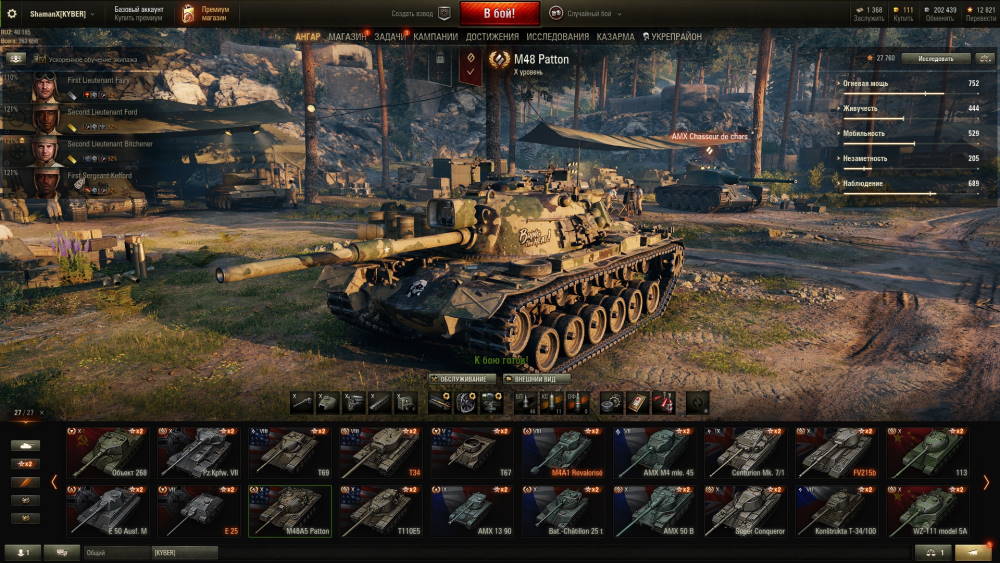This screenshot has height=563, width=1000.
Task: Open the Premium shop icon
Action: [x=188, y=13]
